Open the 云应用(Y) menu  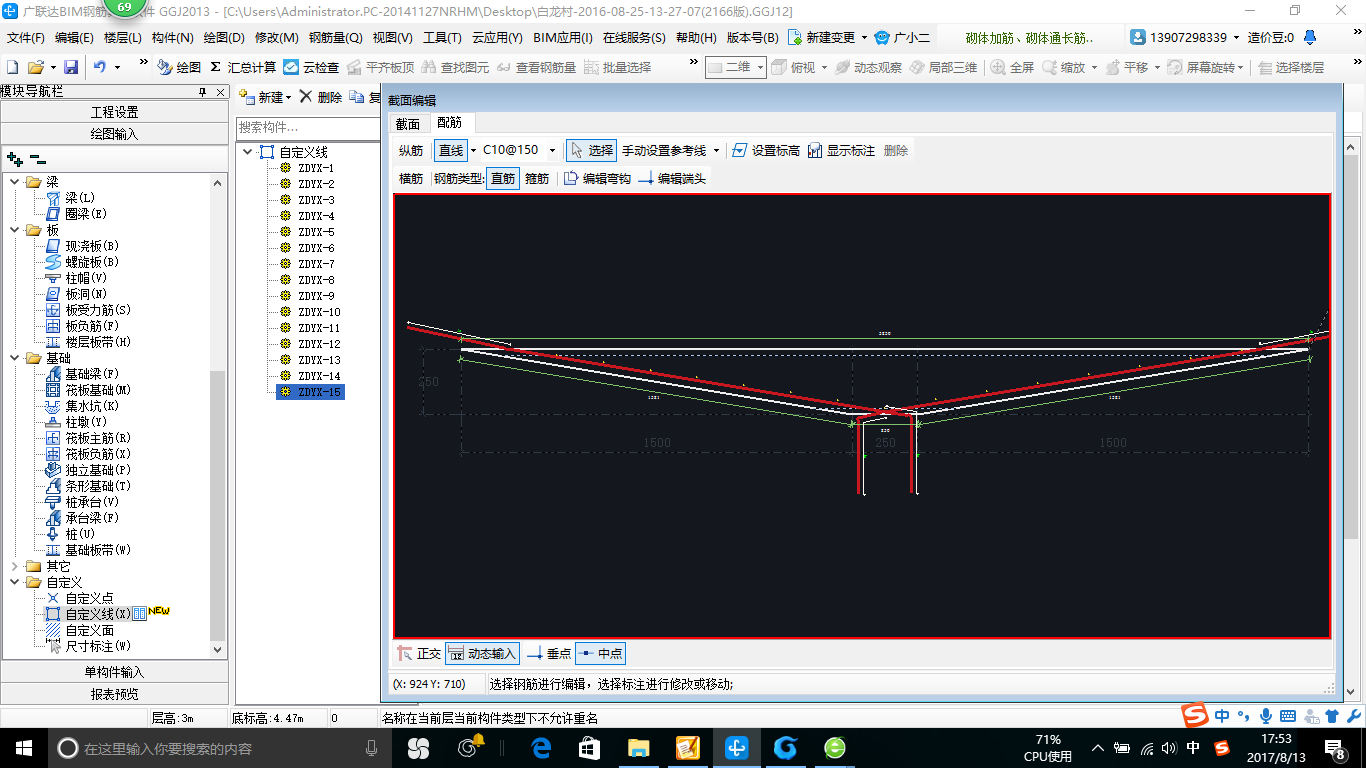(x=497, y=38)
